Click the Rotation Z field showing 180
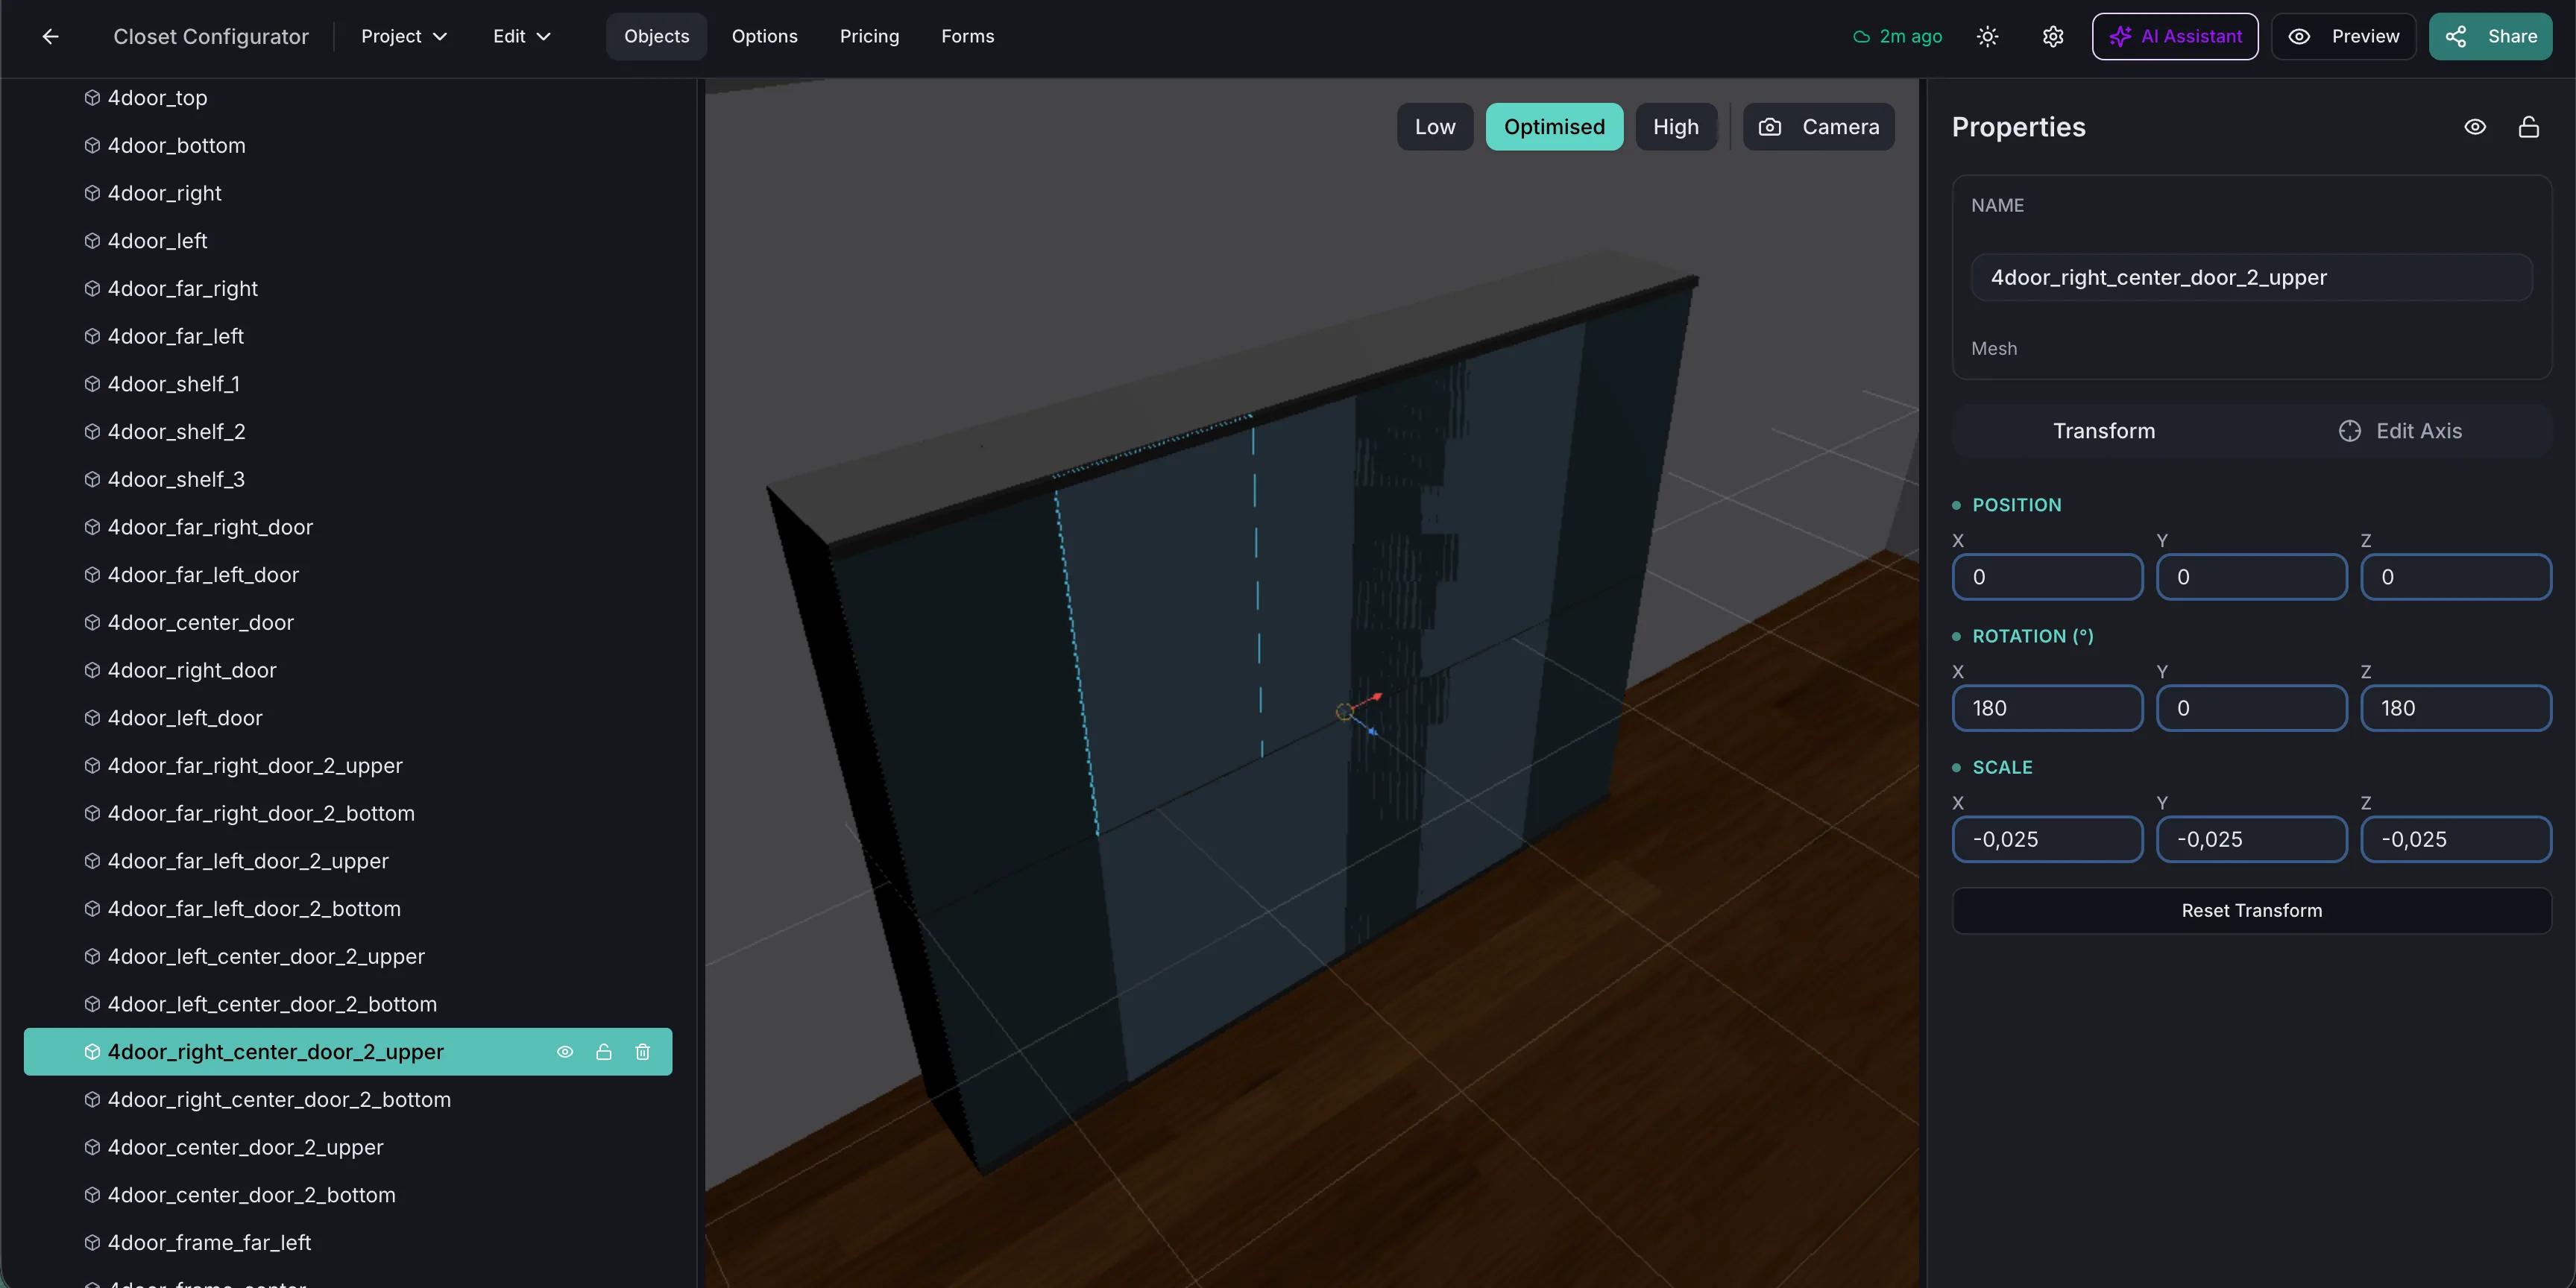This screenshot has height=1288, width=2576. (x=2456, y=708)
